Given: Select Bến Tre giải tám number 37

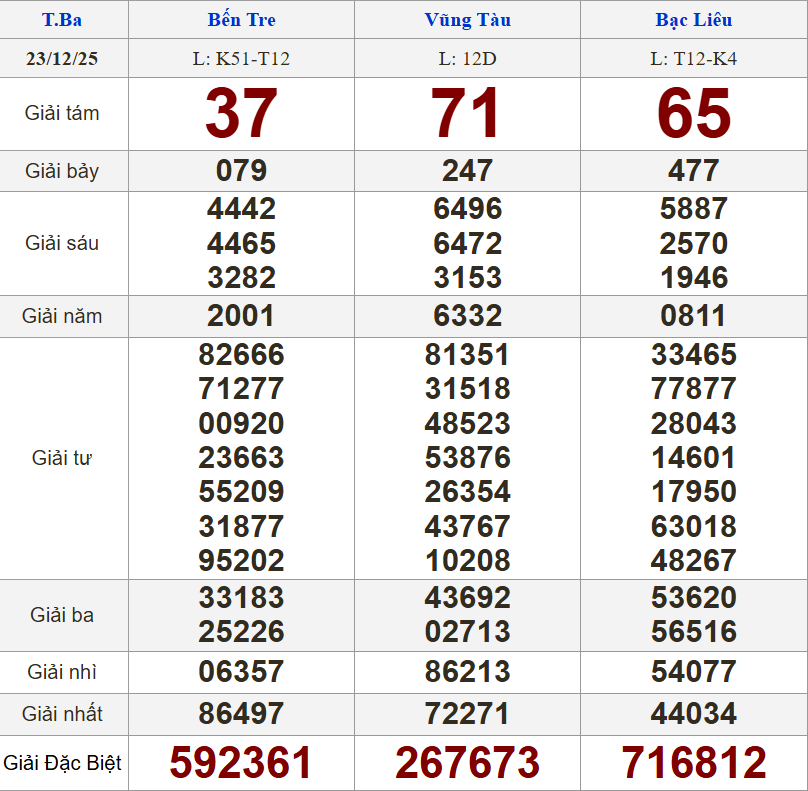Looking at the screenshot, I should [x=241, y=113].
